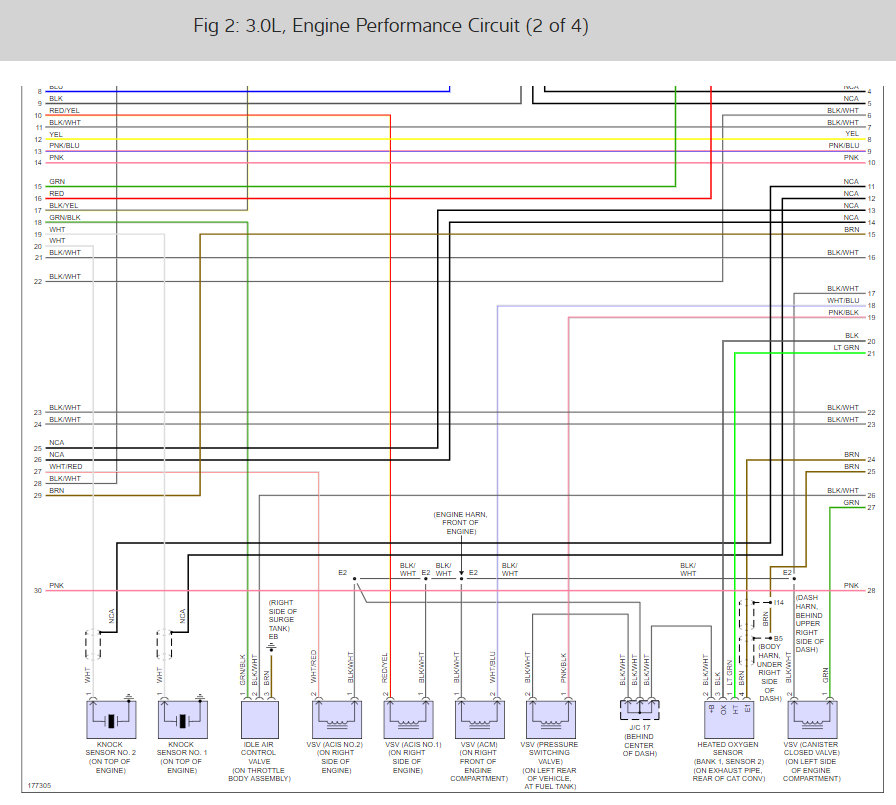Click the Knock Sensor No. 2 symbol
The image size is (896, 805).
coord(111,719)
